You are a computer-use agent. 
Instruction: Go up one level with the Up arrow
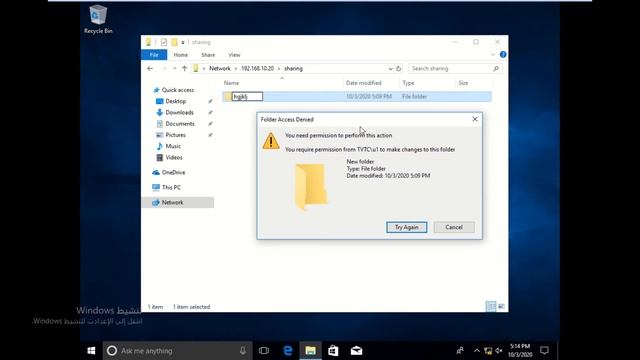pyautogui.click(x=184, y=69)
